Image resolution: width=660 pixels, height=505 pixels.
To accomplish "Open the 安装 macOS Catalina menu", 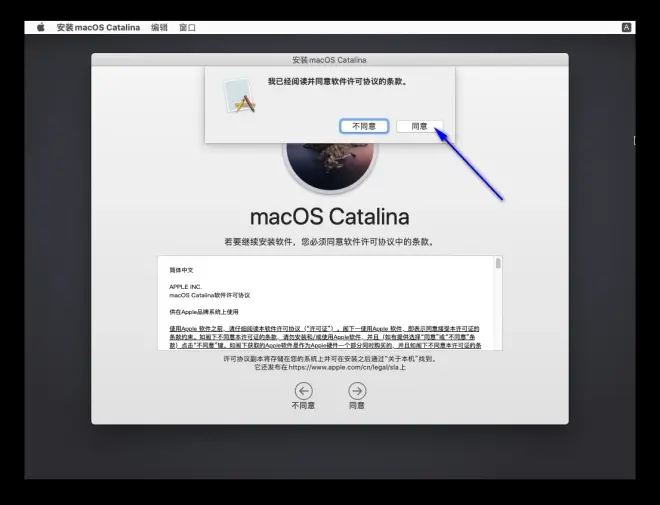I will [x=98, y=27].
